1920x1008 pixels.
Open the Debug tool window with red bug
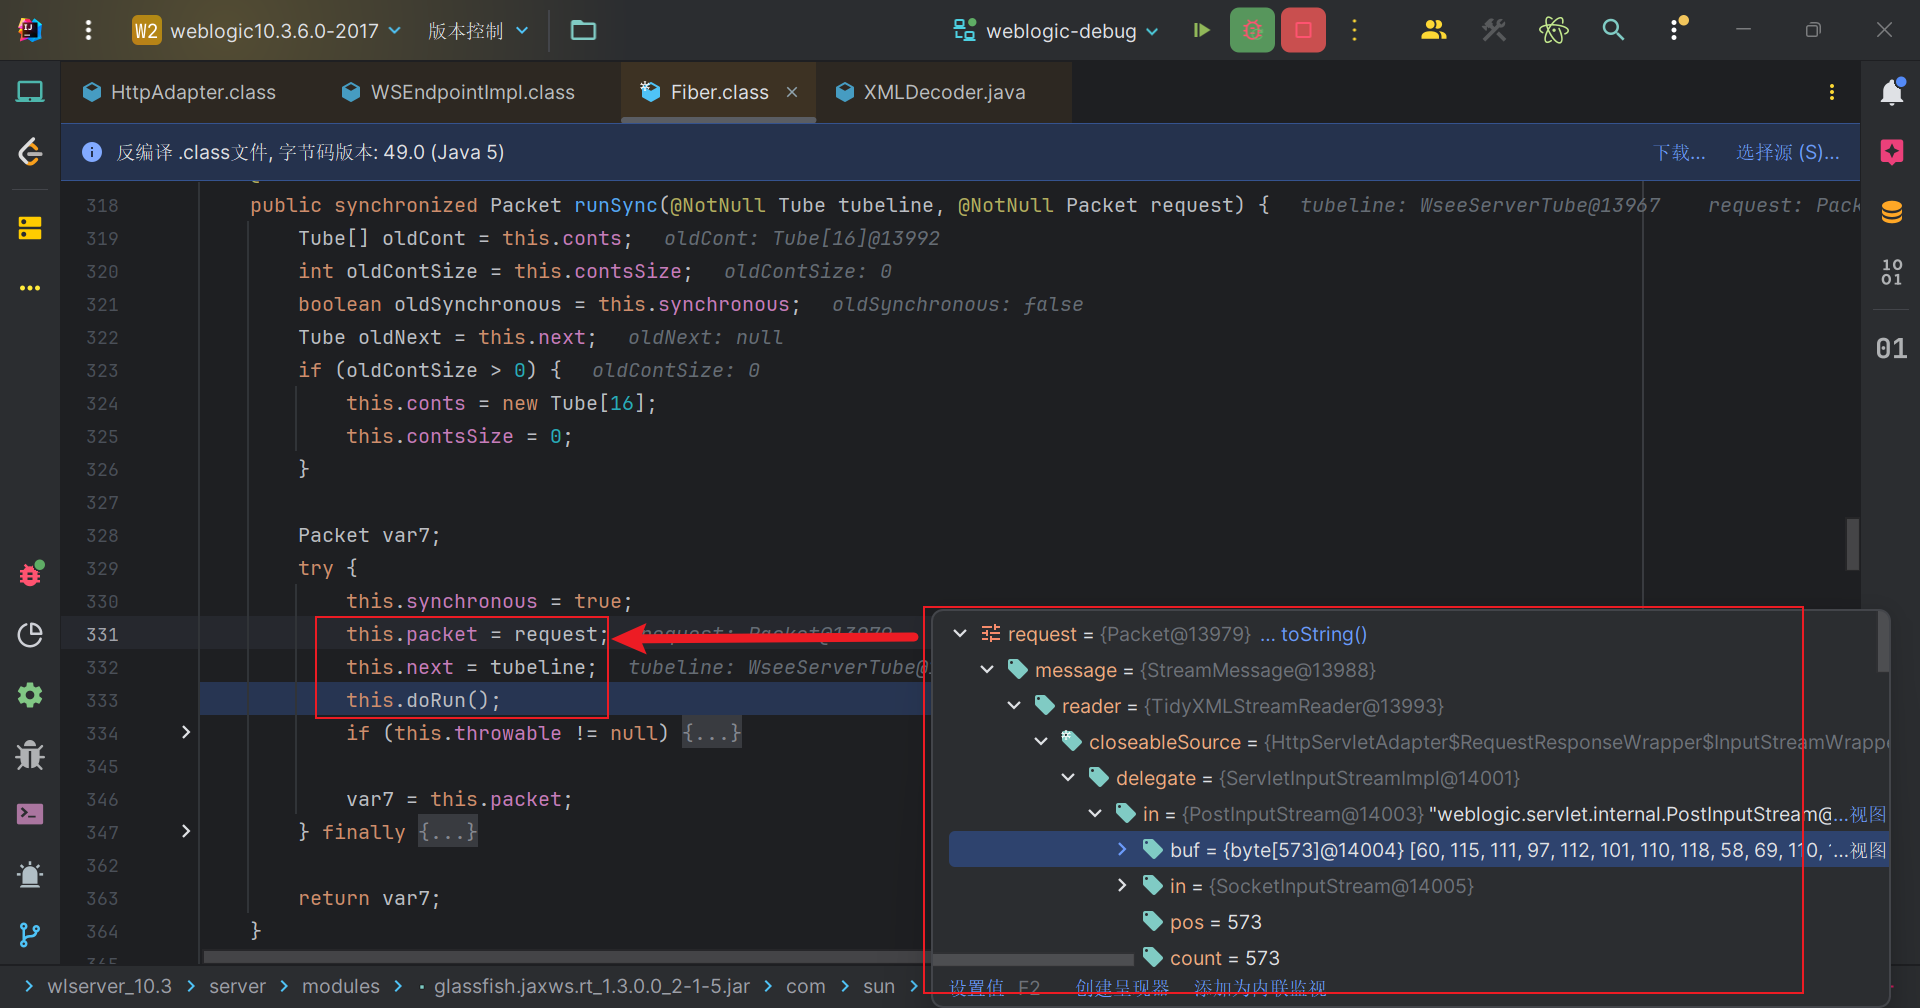(30, 574)
